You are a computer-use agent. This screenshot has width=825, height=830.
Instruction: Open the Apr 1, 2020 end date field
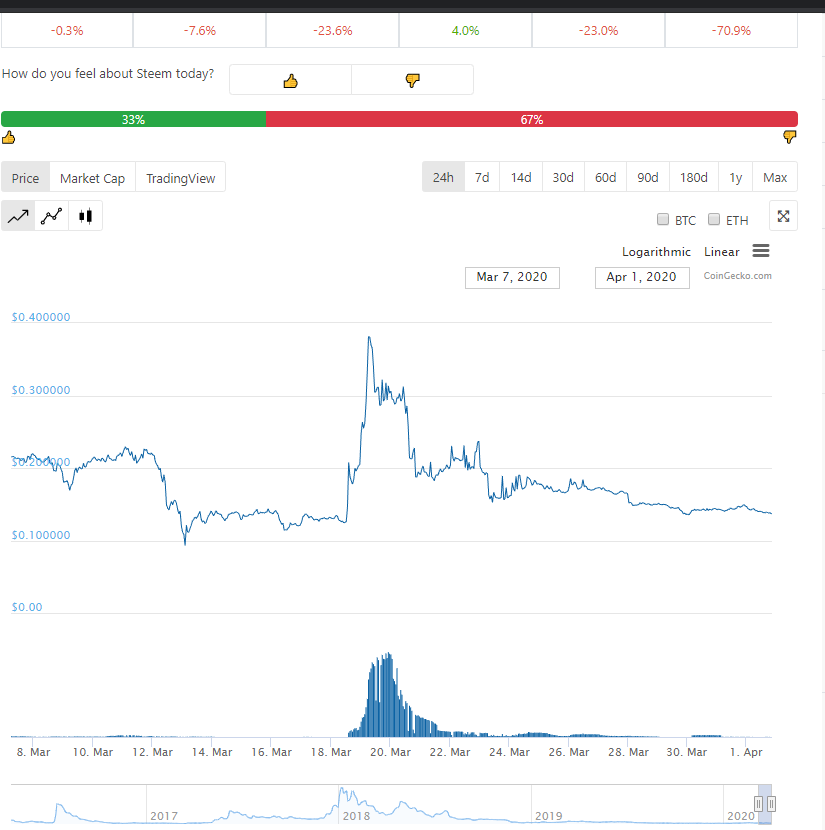[x=642, y=277]
